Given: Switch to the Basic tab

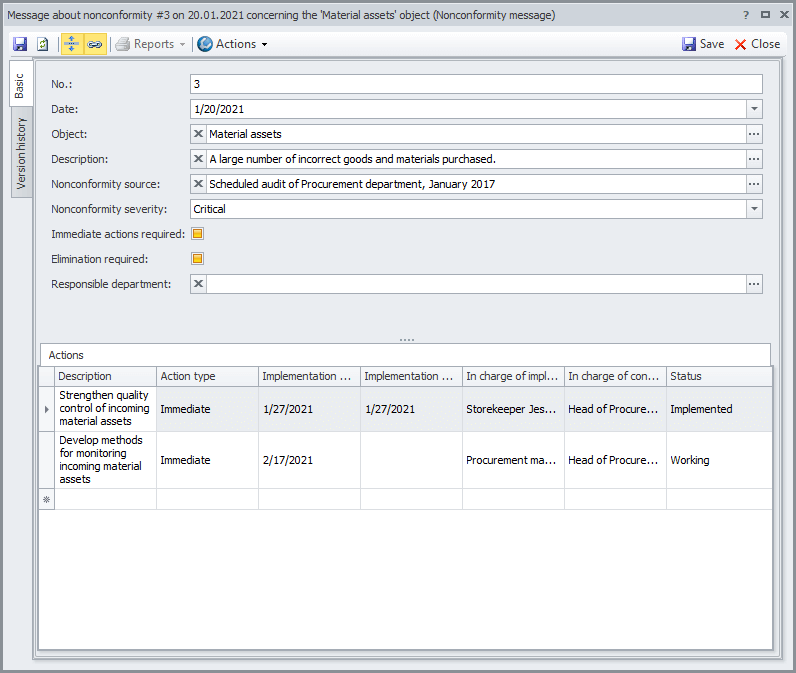Looking at the screenshot, I should pyautogui.click(x=20, y=85).
